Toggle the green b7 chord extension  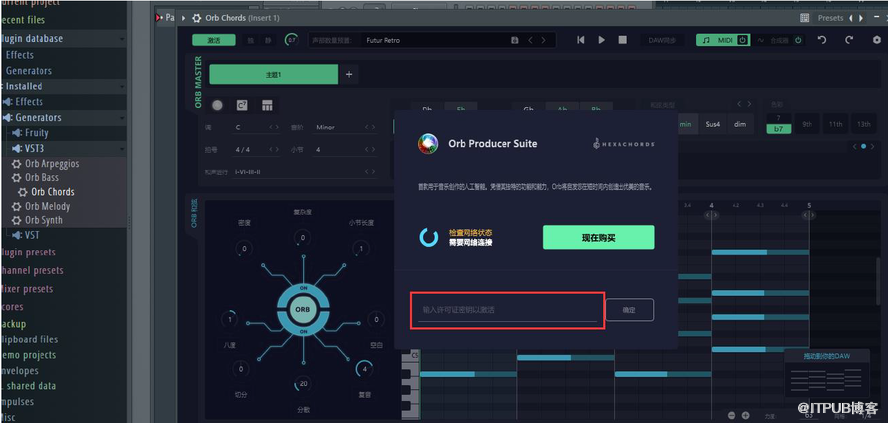click(778, 128)
